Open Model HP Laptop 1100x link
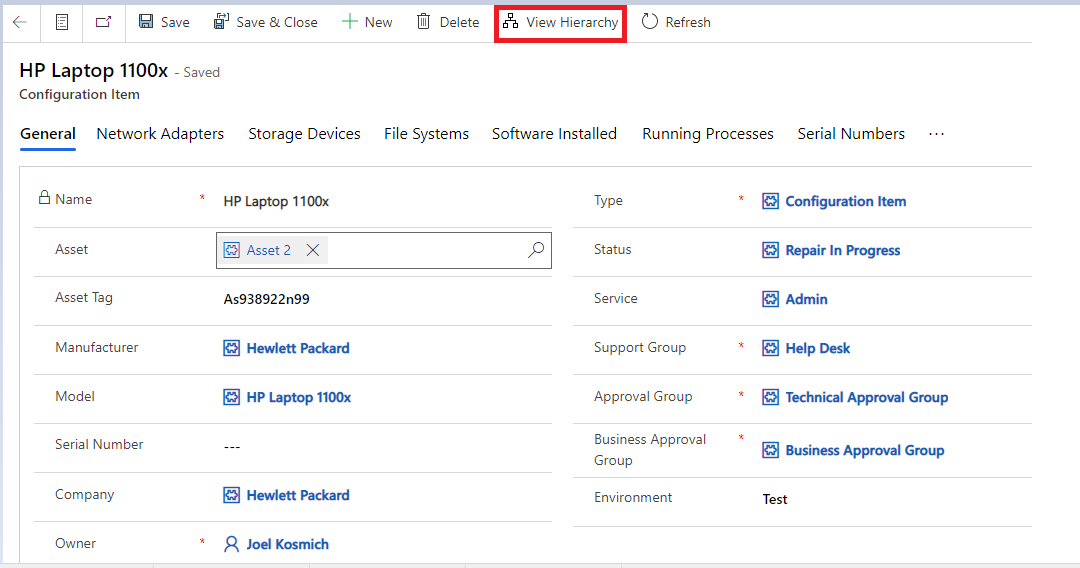 pyautogui.click(x=298, y=397)
